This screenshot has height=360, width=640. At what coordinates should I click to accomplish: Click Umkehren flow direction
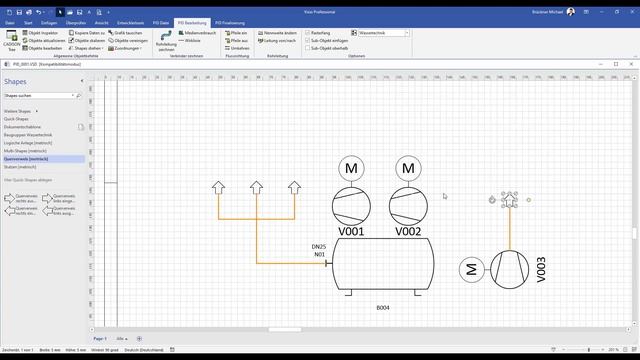(x=237, y=48)
